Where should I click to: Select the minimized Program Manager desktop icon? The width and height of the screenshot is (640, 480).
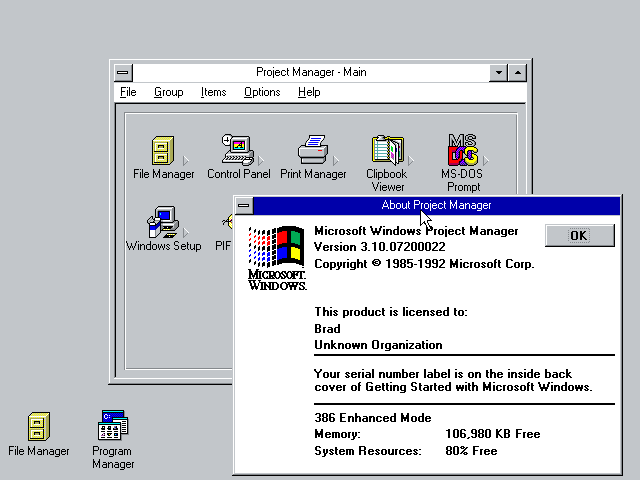click(x=113, y=425)
